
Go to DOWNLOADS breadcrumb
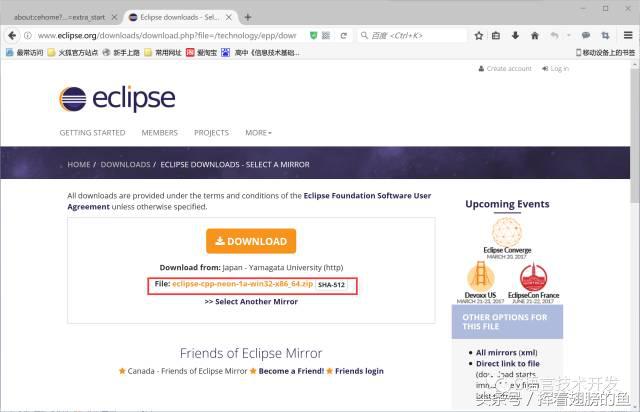click(x=125, y=165)
